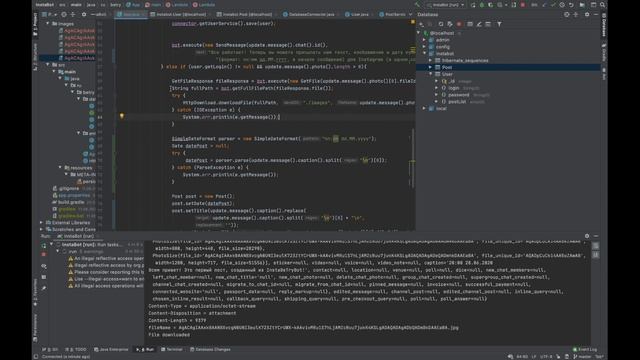
Task: Click the Database filter funnel icon
Action: pyautogui.click(x=499, y=24)
